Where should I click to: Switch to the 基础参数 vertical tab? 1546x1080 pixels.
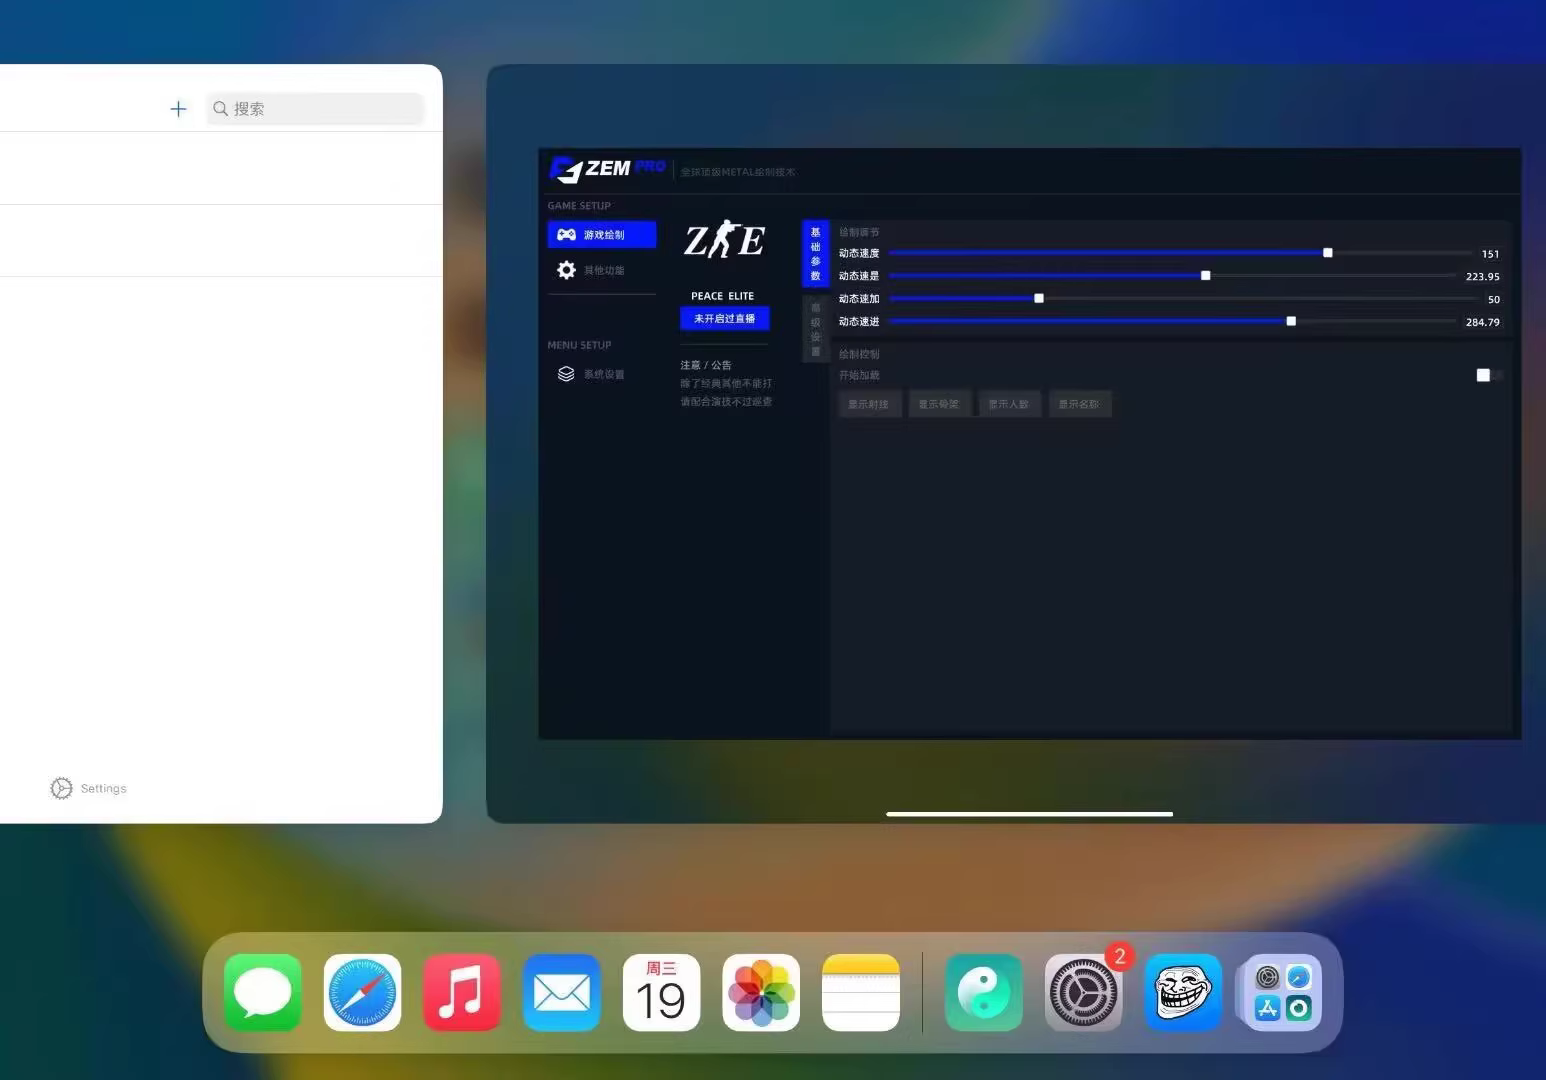(815, 253)
